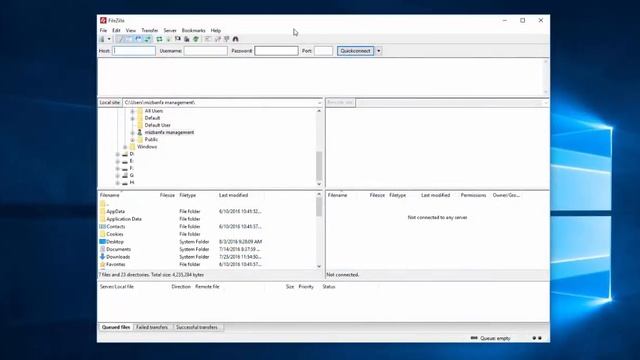Screen dimensions: 640x360
Task: Open the Bookmarks menu
Action: click(x=193, y=31)
